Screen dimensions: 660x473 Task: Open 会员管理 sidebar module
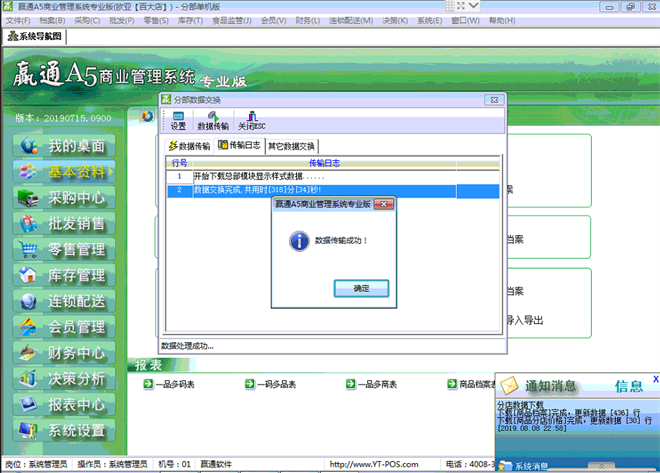(x=64, y=327)
